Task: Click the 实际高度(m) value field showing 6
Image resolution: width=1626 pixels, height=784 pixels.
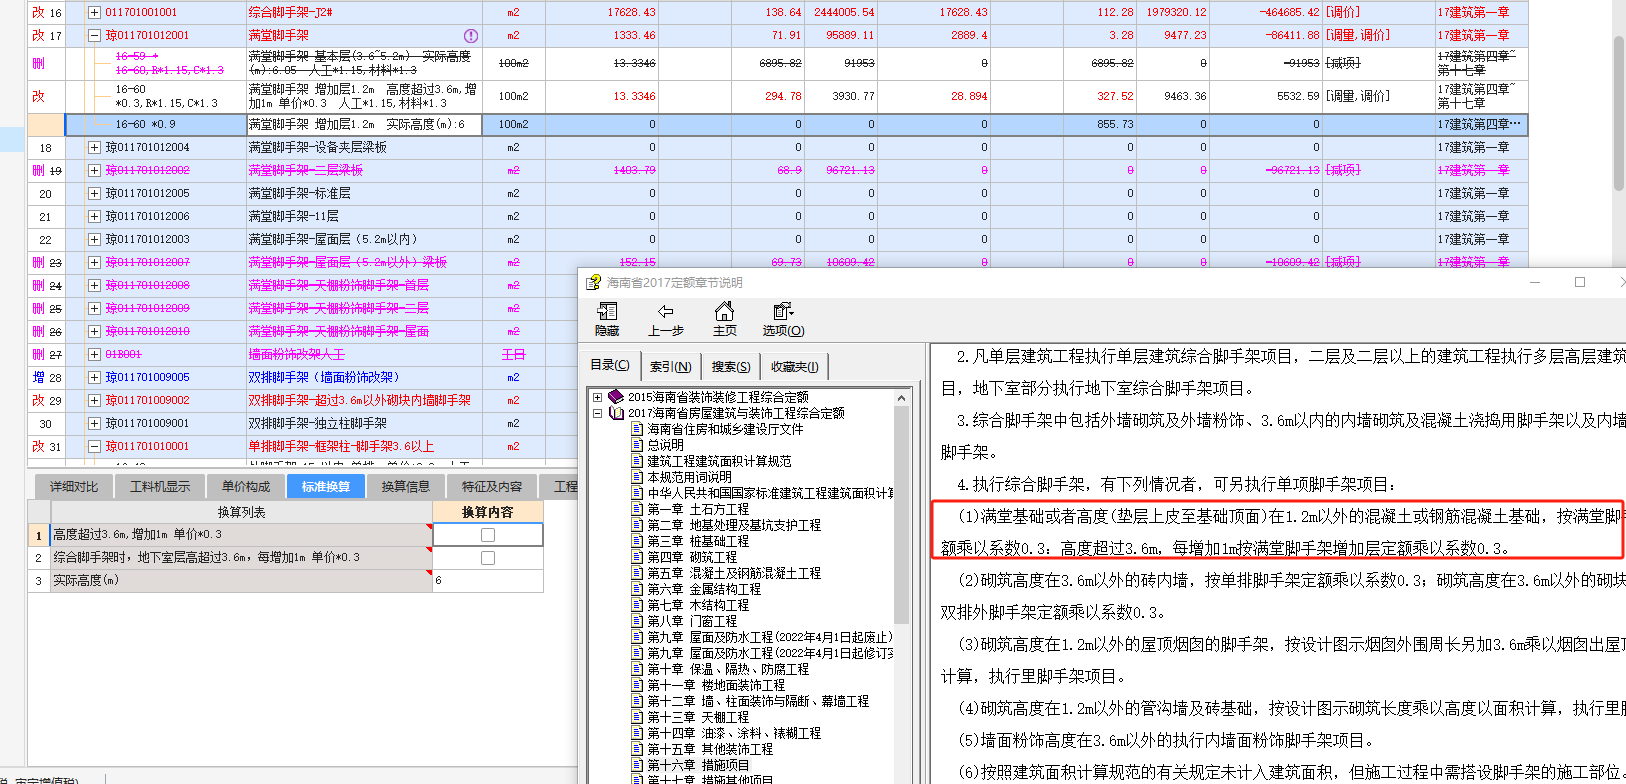Action: (x=488, y=581)
